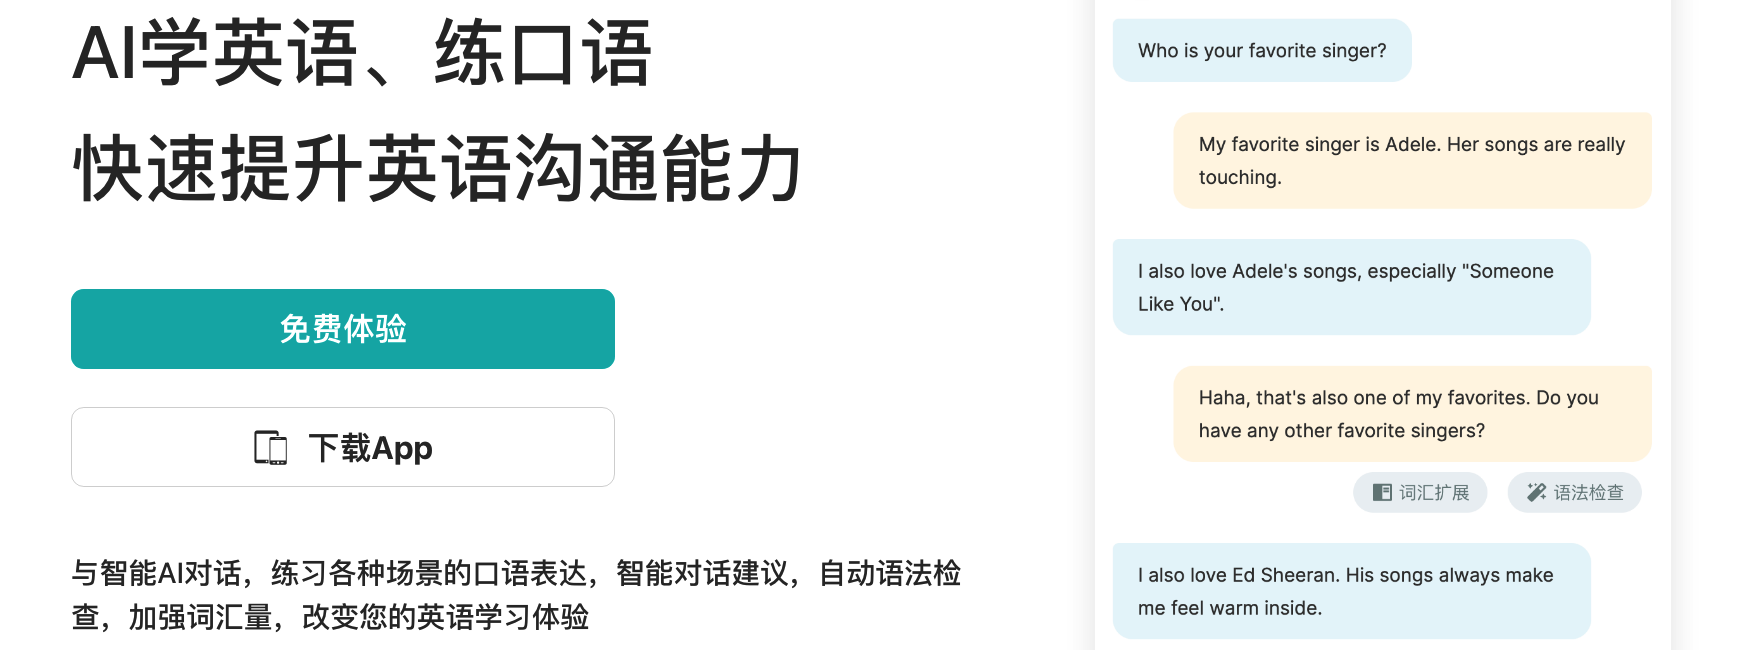
Task: Select the "My favorite singer is Adele" reply bubble
Action: [x=1412, y=160]
